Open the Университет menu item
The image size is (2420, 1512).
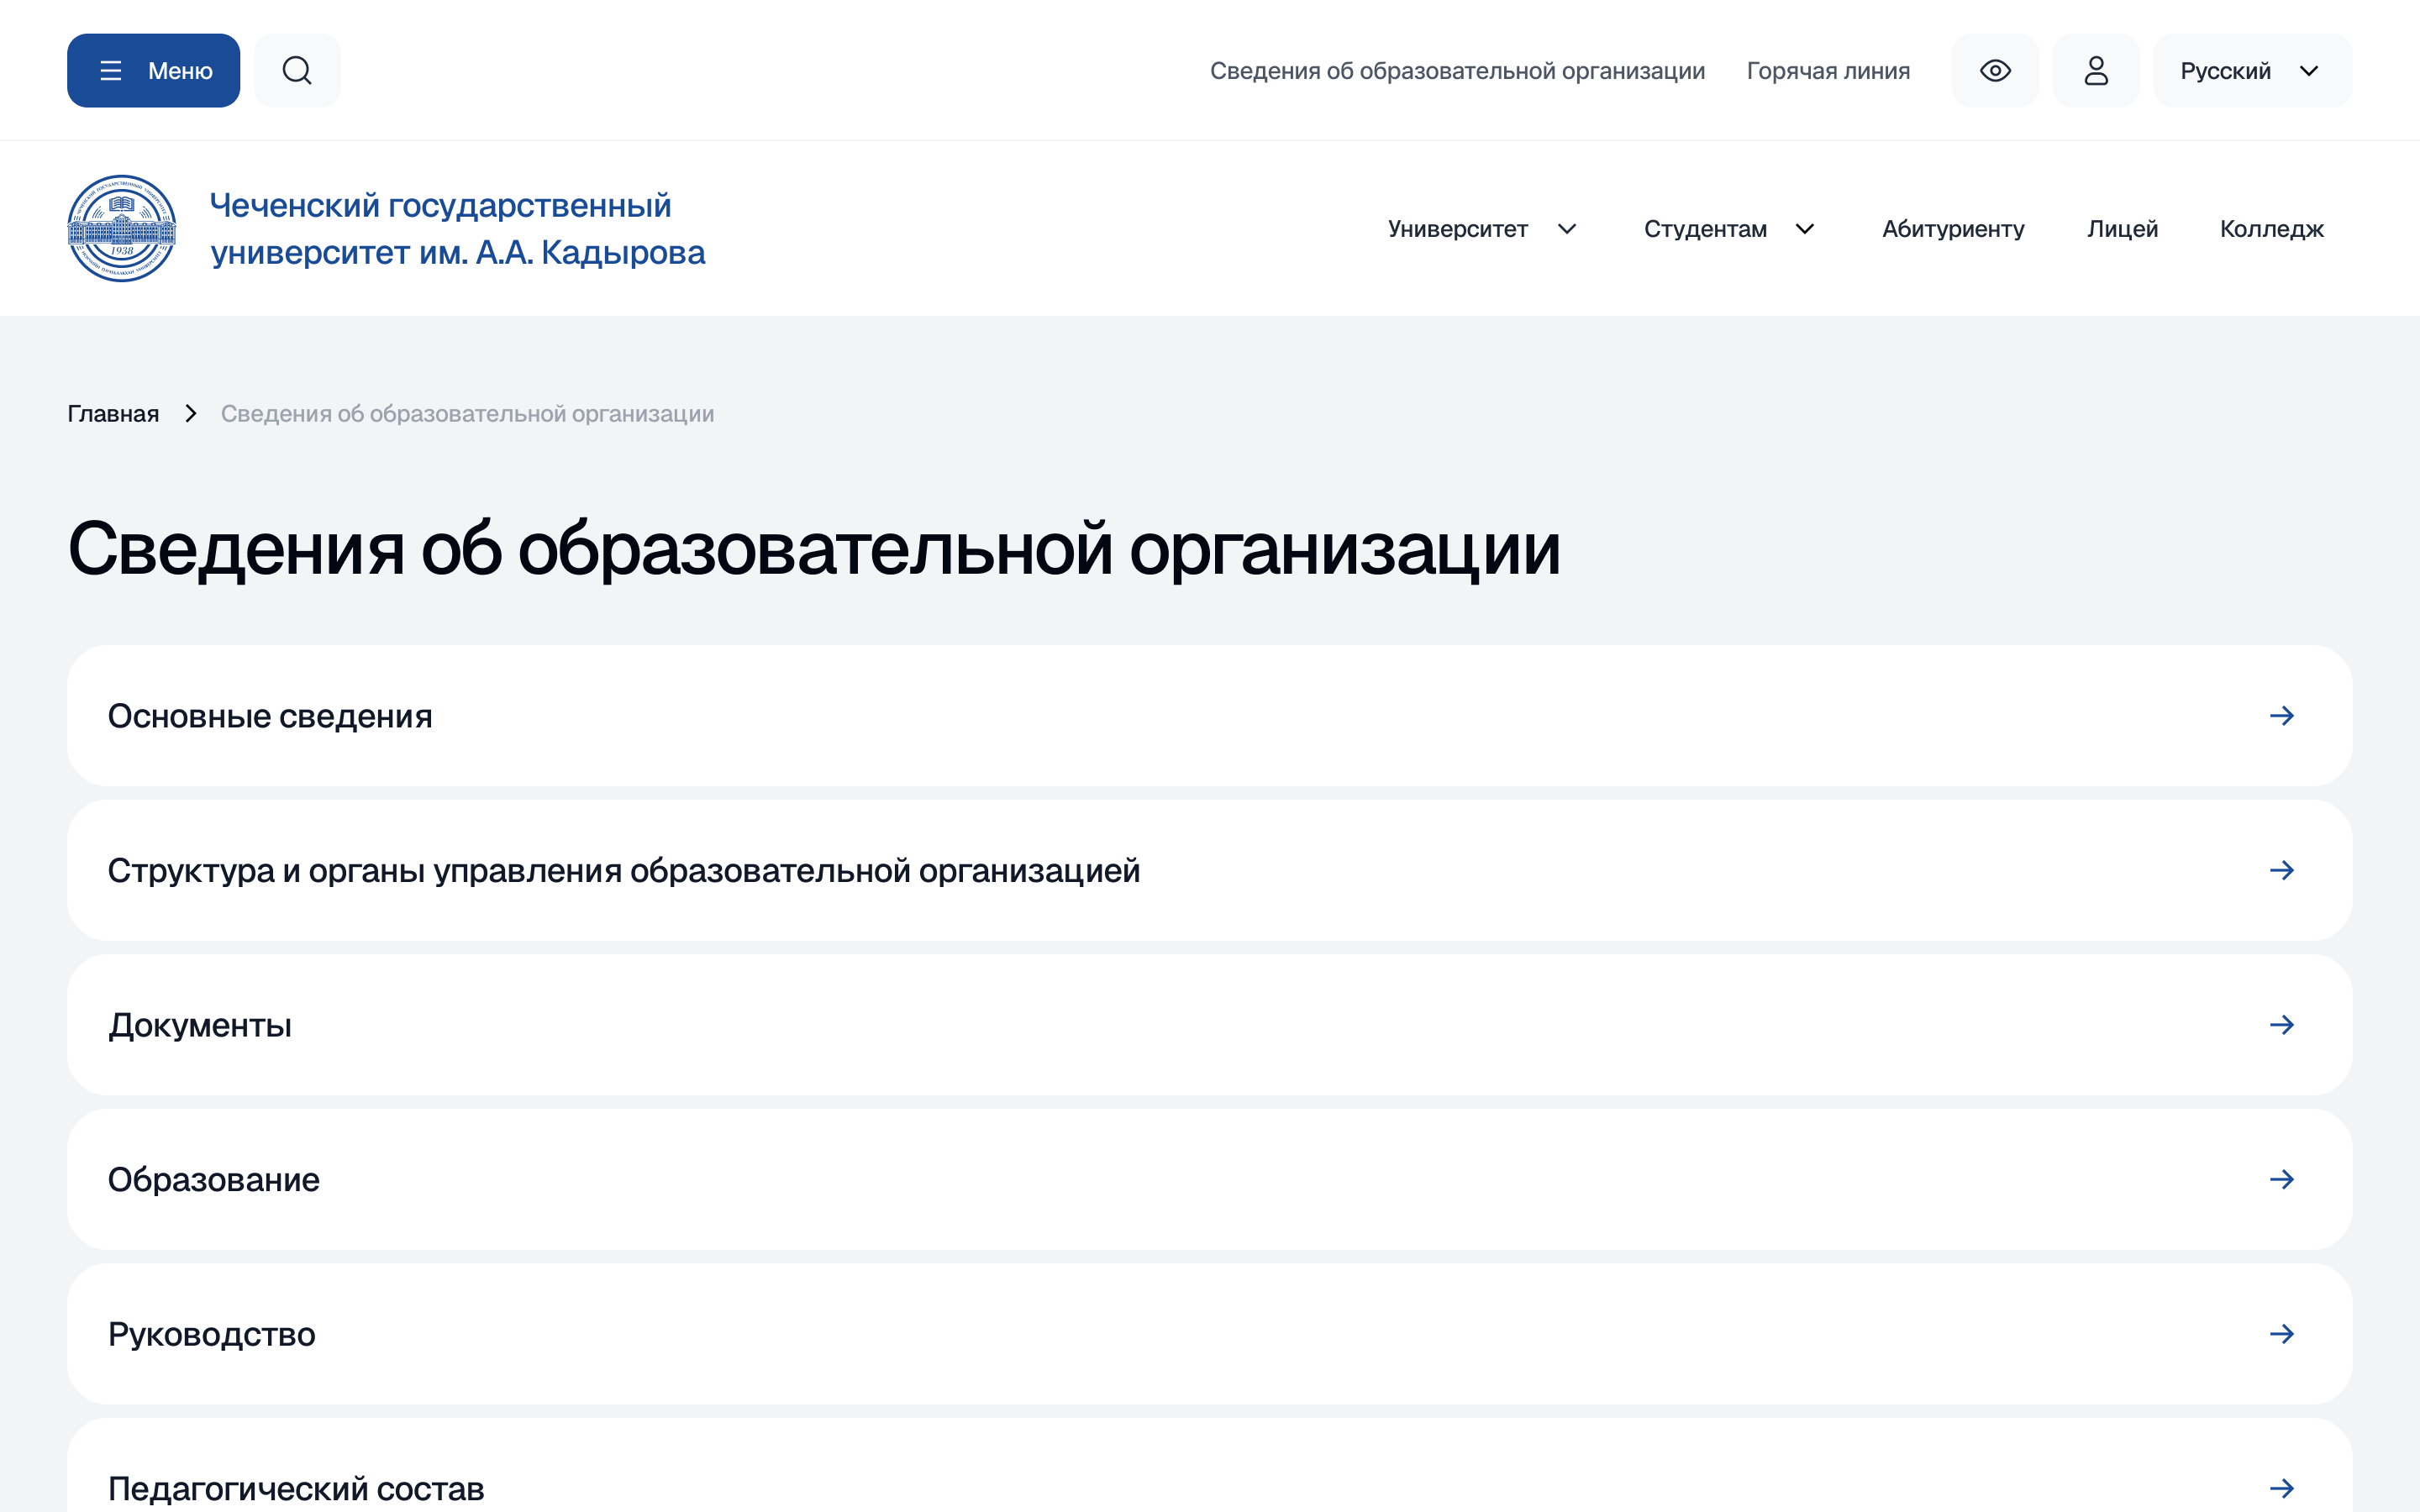tap(1457, 229)
